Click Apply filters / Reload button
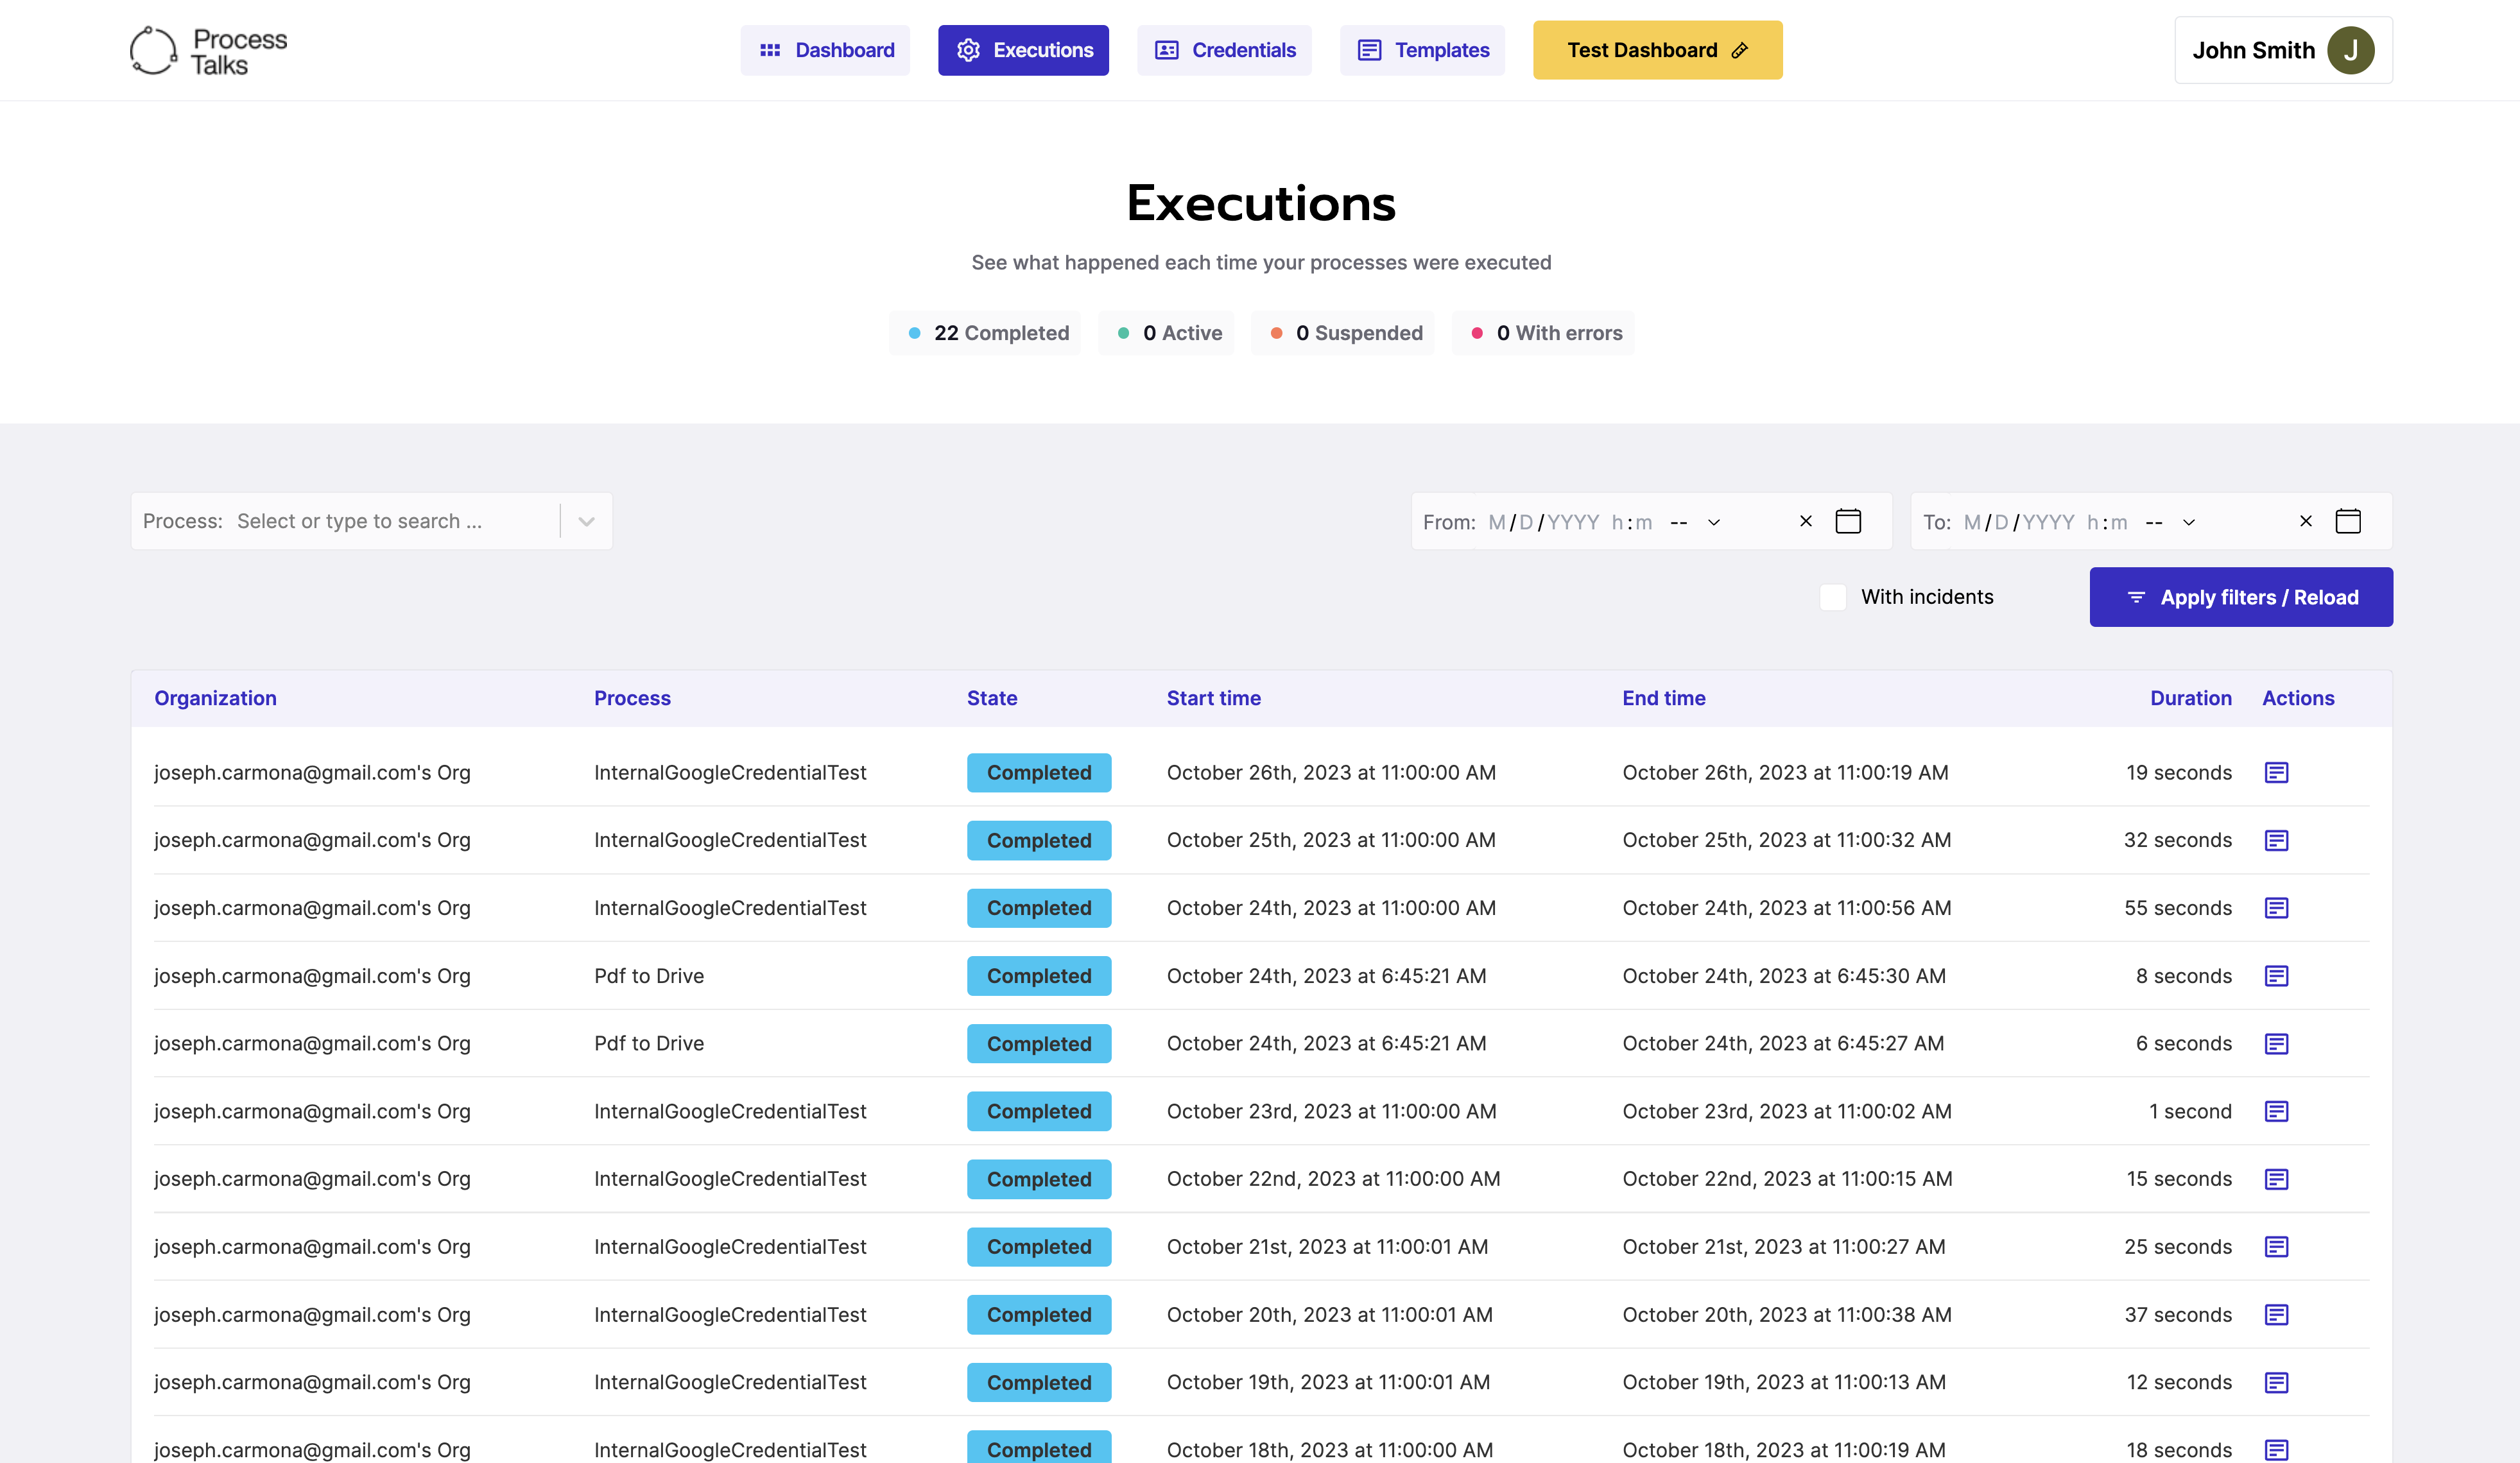Viewport: 2520px width, 1463px height. pos(2241,597)
